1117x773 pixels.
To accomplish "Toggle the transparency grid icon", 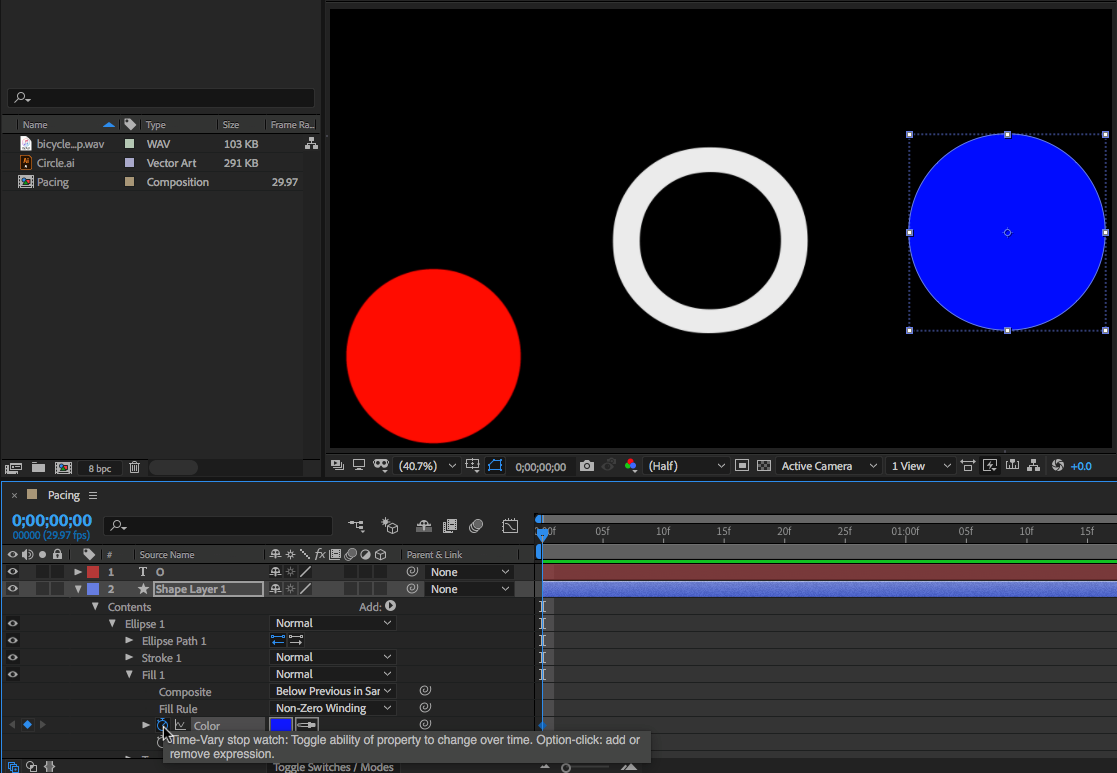I will [764, 466].
